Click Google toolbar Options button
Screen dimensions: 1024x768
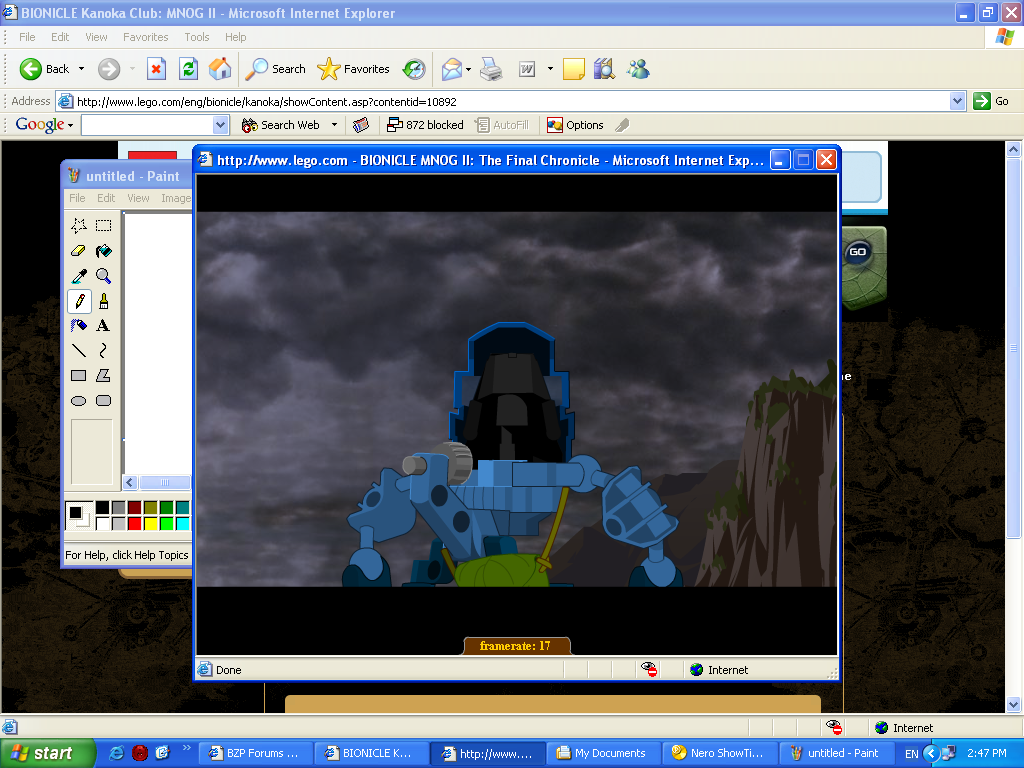point(575,125)
